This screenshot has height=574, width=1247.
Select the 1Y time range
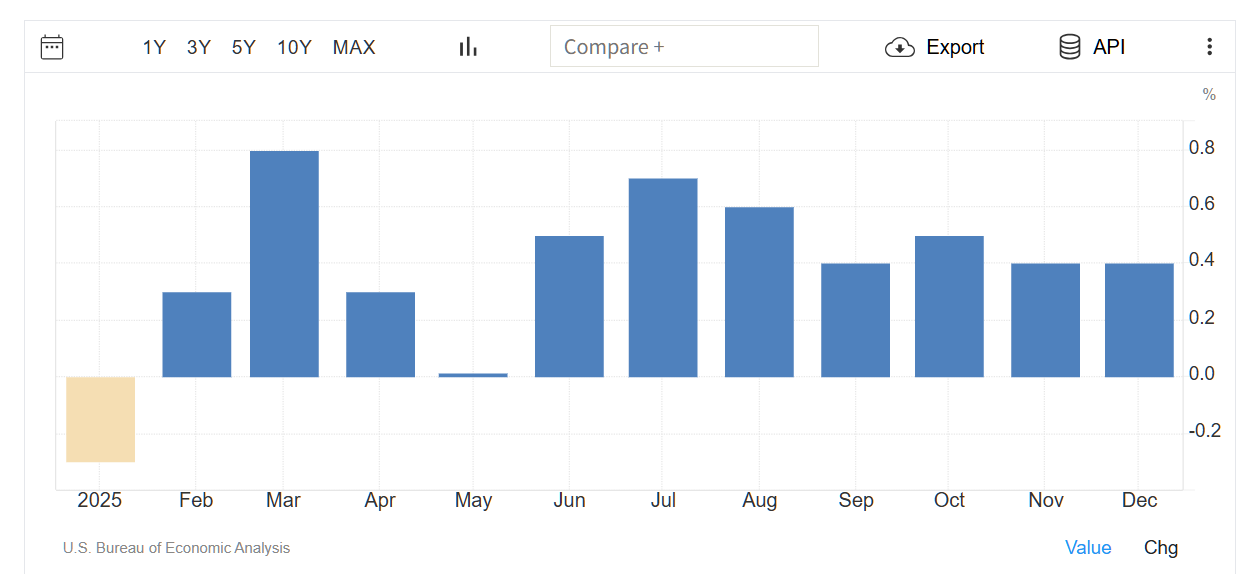point(154,47)
